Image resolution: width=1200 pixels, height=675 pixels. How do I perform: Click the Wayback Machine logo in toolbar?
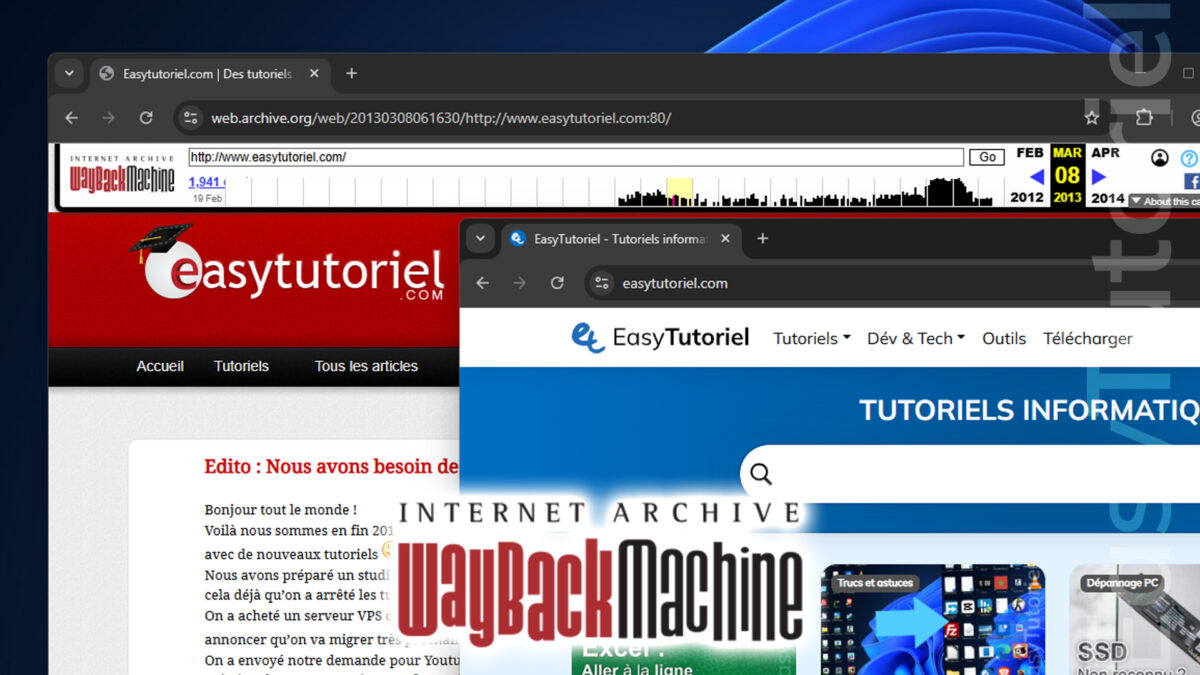coord(122,176)
